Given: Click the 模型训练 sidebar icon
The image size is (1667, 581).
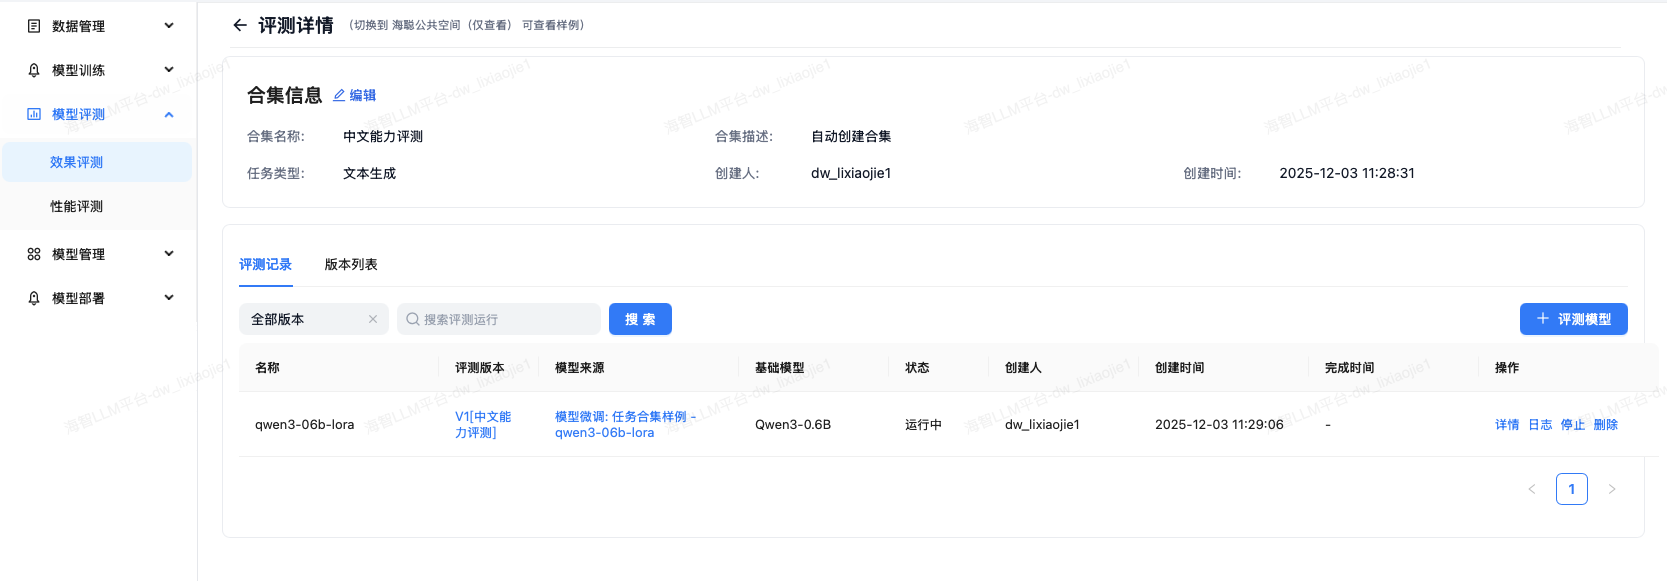Looking at the screenshot, I should (34, 70).
